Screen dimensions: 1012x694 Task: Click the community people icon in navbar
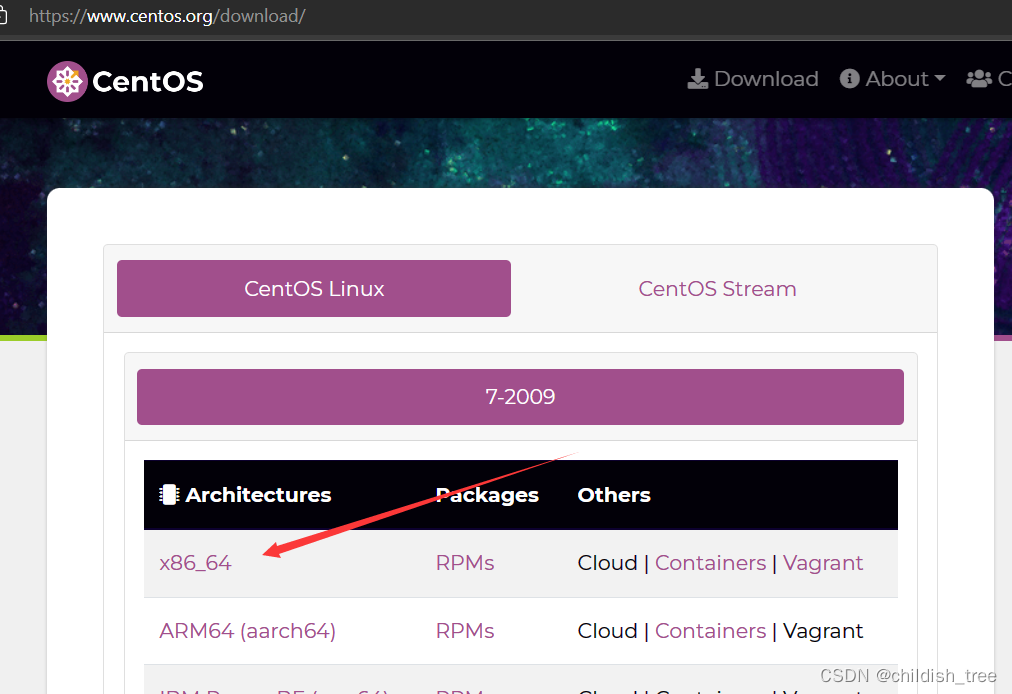(979, 79)
